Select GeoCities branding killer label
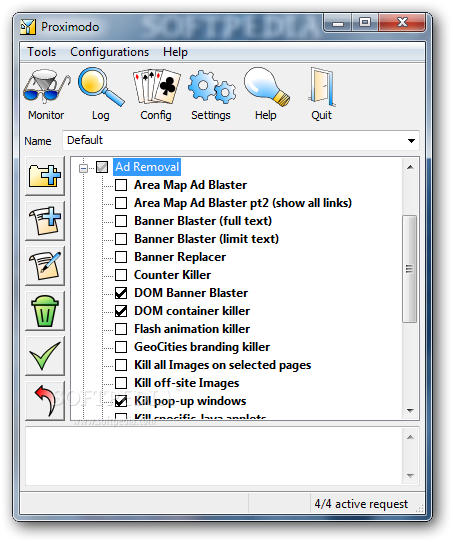 click(202, 347)
